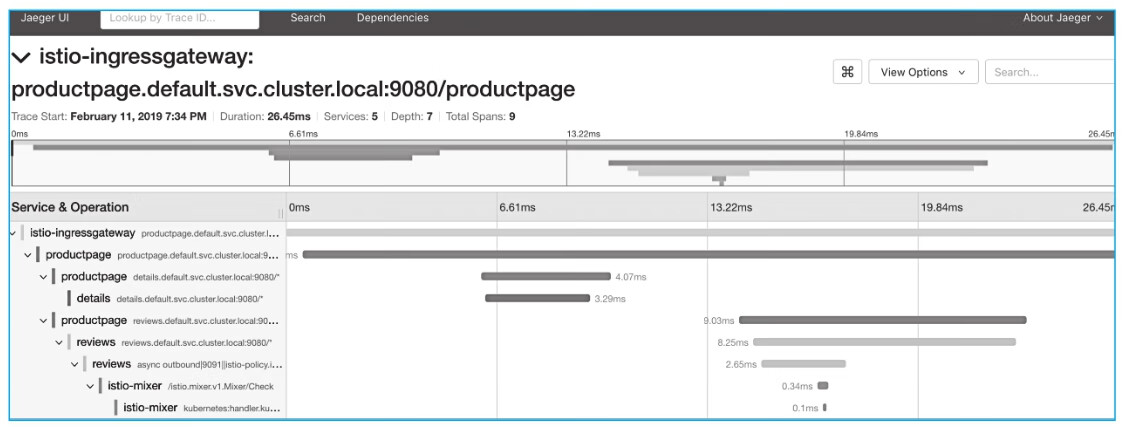Viewport: 1129px width, 427px height.
Task: Open the Dependencies page
Action: [392, 18]
